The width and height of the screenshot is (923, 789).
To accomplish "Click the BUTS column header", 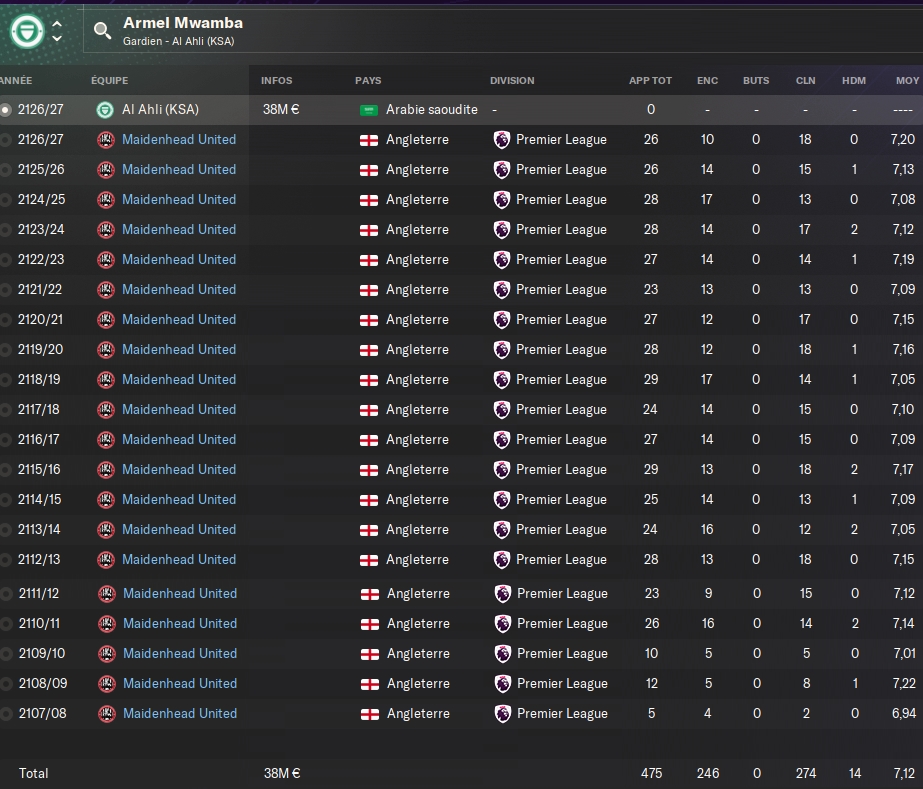I will coord(756,81).
